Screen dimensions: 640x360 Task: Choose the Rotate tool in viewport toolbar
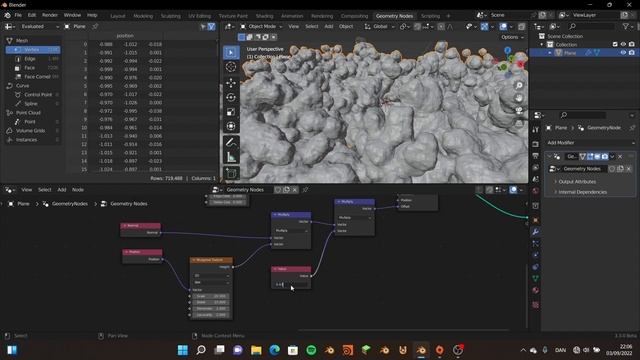[x=231, y=97]
